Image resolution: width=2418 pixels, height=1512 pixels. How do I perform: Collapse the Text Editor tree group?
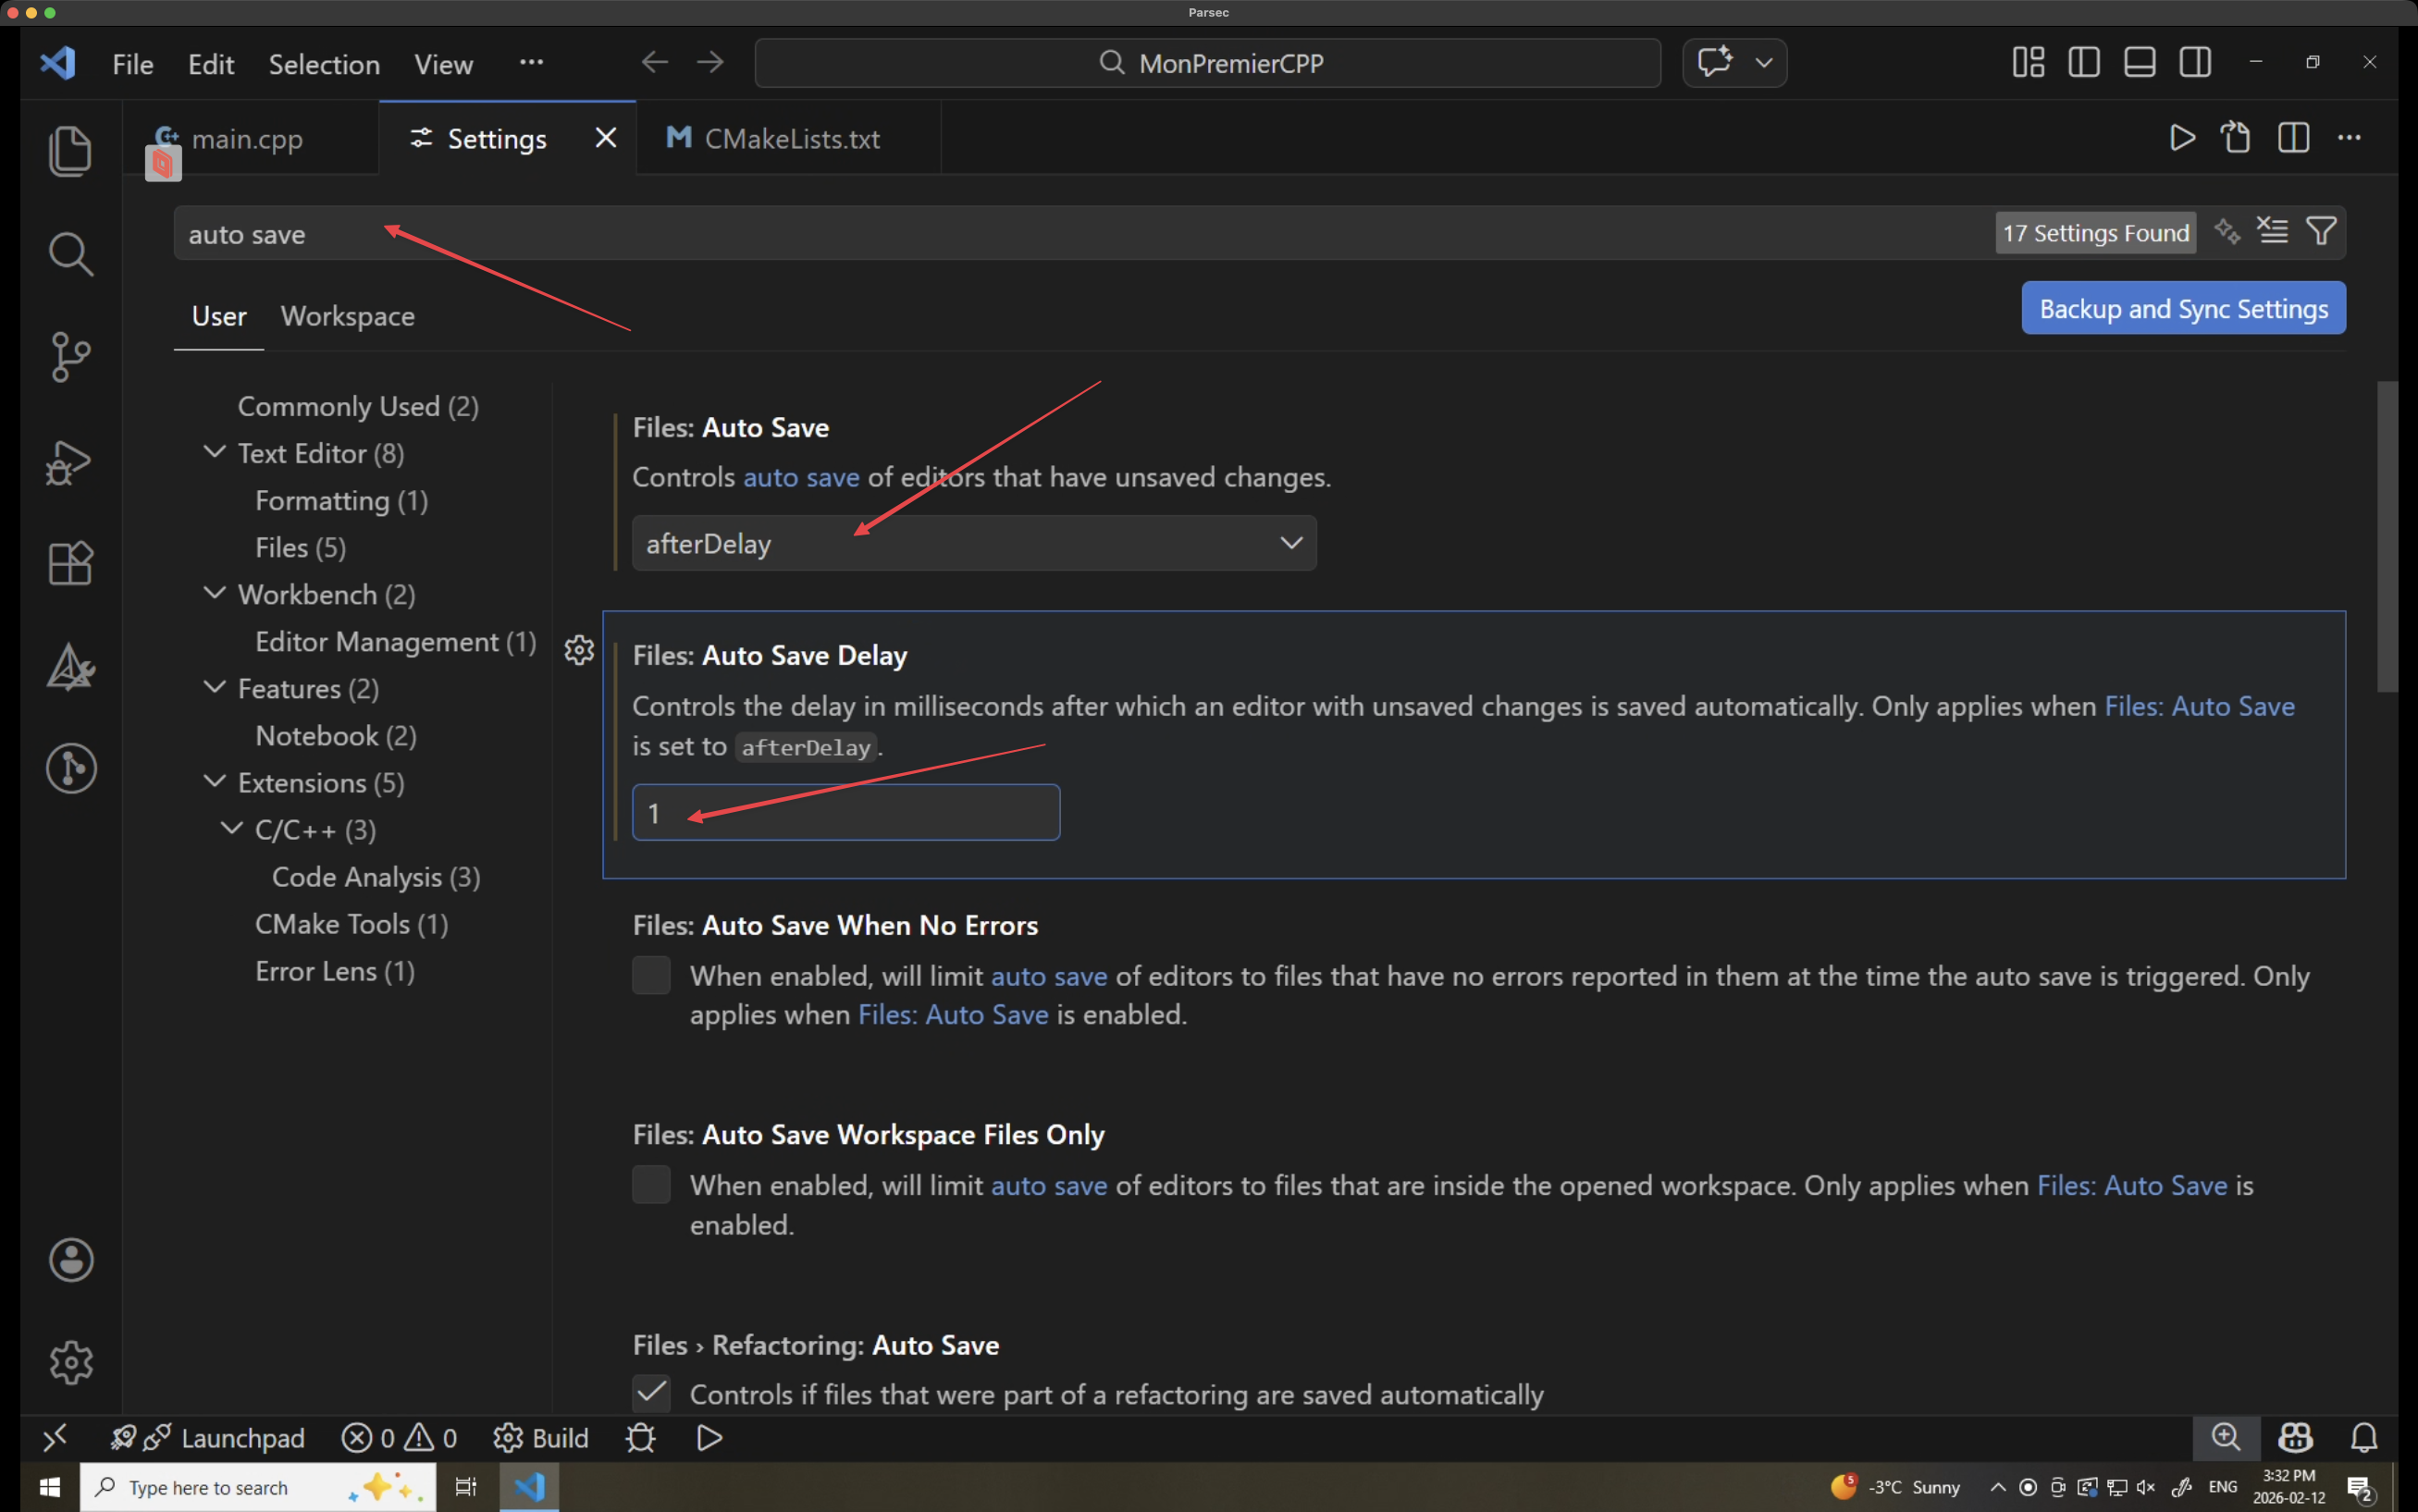coord(214,452)
